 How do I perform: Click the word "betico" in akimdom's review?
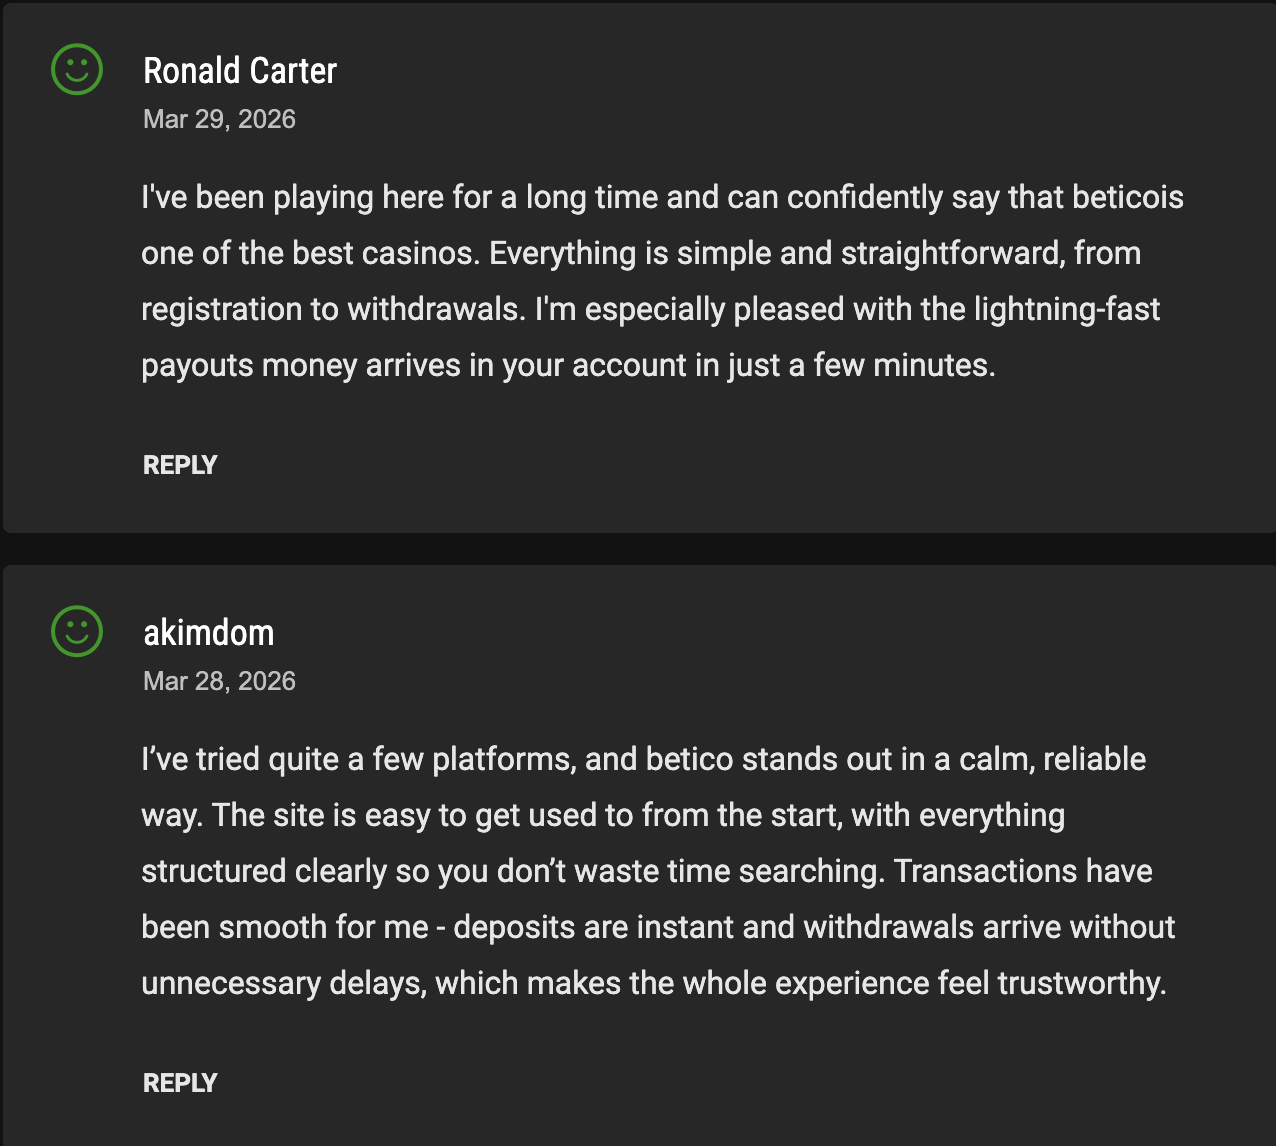(x=692, y=759)
